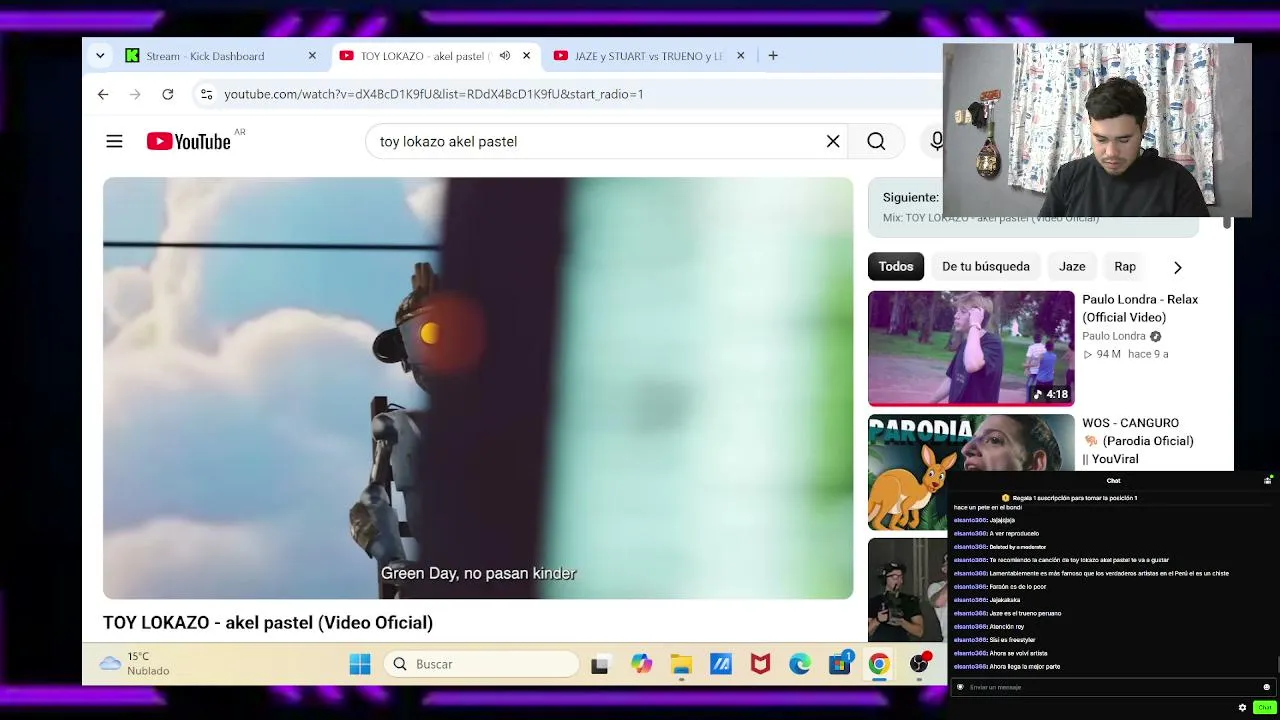This screenshot has height=720, width=1280.
Task: Mute the TOY LOKAZO tab audio icon
Action: tap(505, 56)
